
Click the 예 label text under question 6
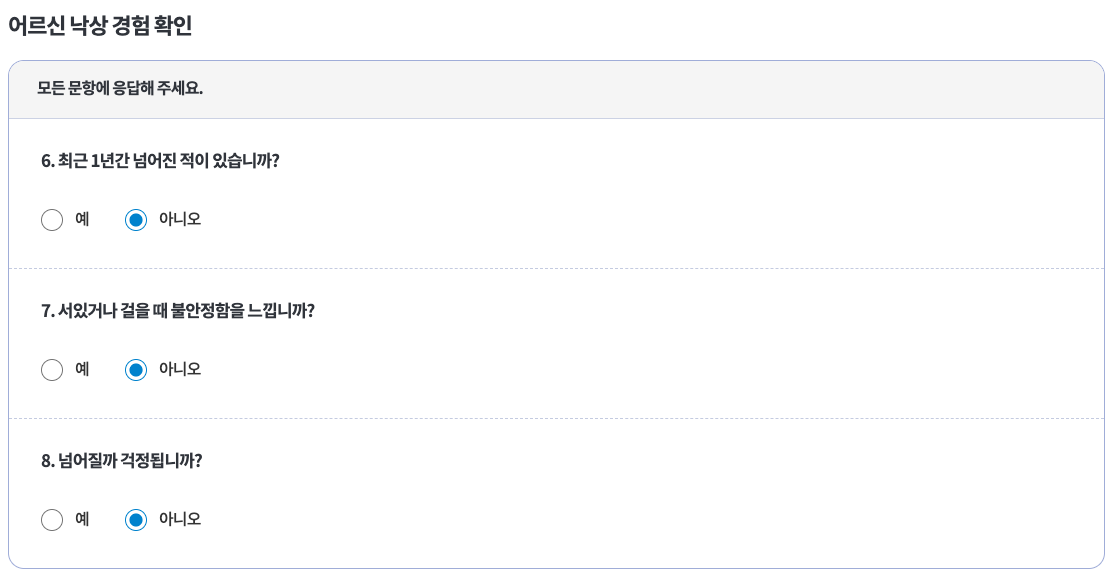(82, 219)
